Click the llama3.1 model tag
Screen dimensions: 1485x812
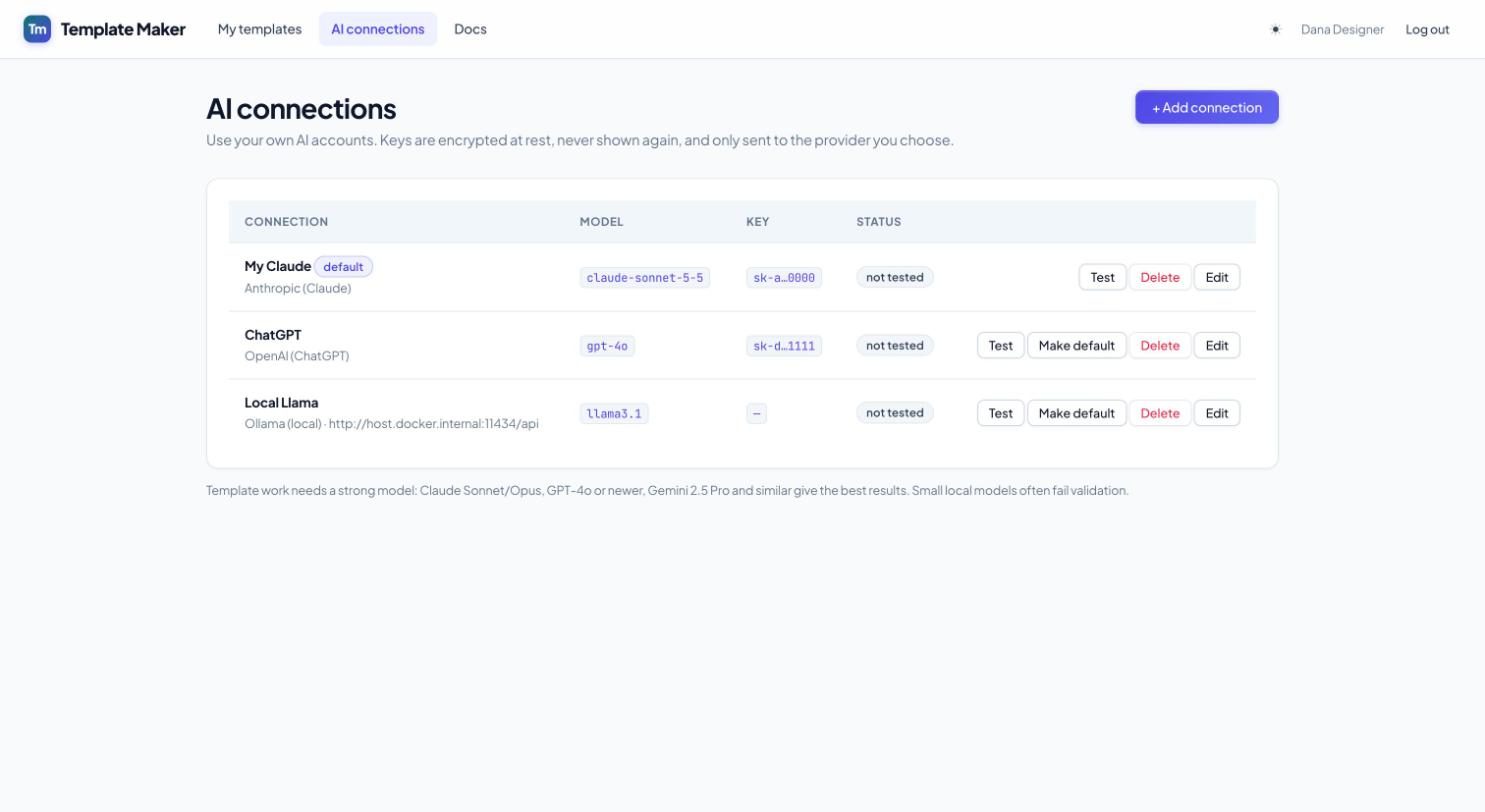614,413
